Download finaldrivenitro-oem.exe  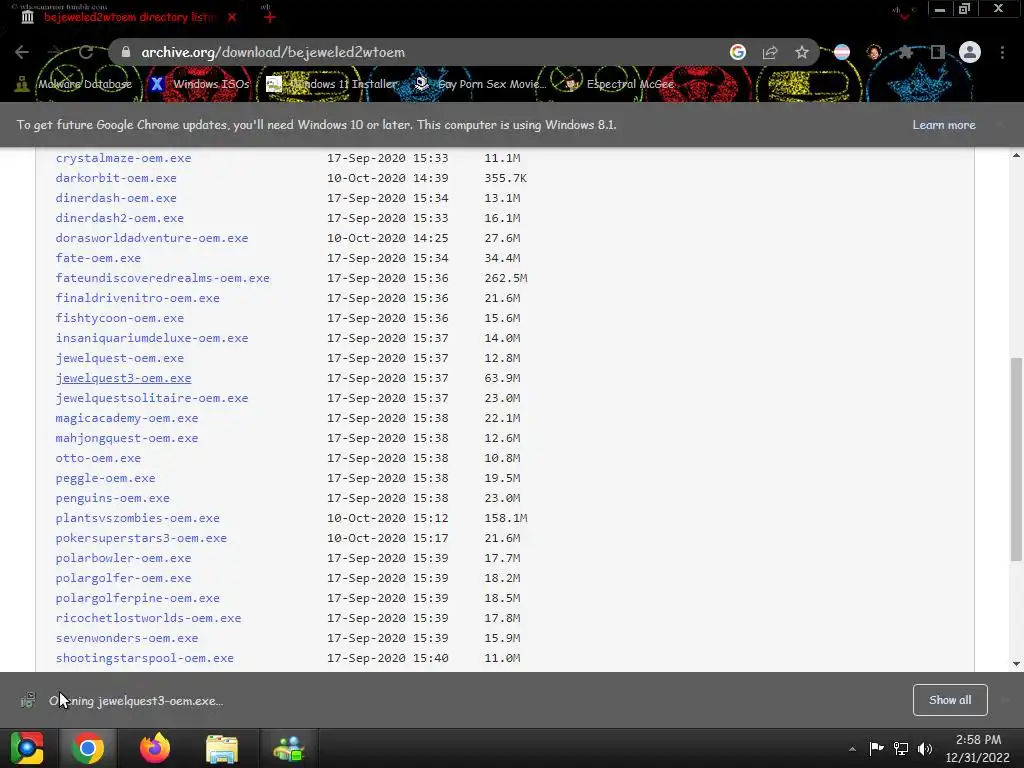tap(138, 298)
